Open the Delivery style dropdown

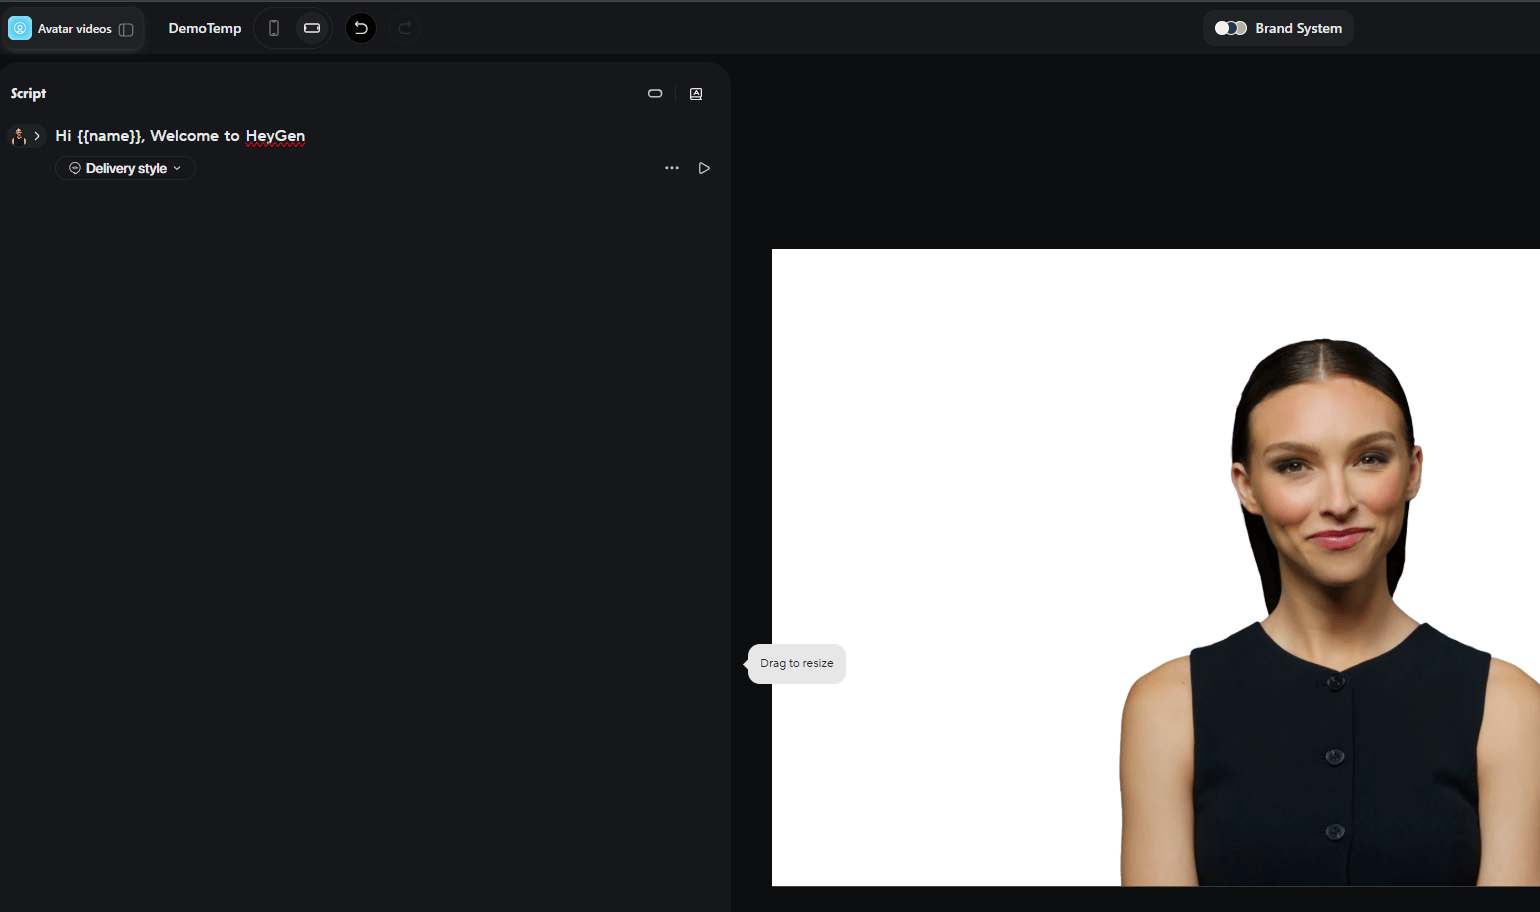[125, 168]
